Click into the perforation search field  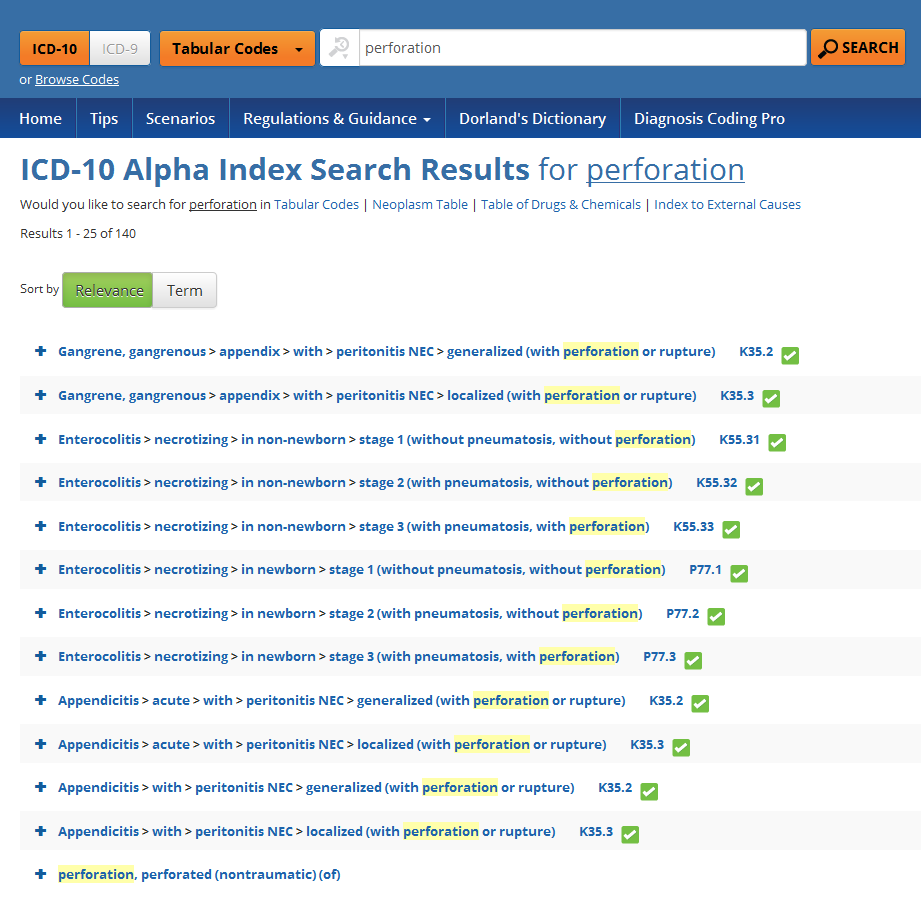point(580,48)
